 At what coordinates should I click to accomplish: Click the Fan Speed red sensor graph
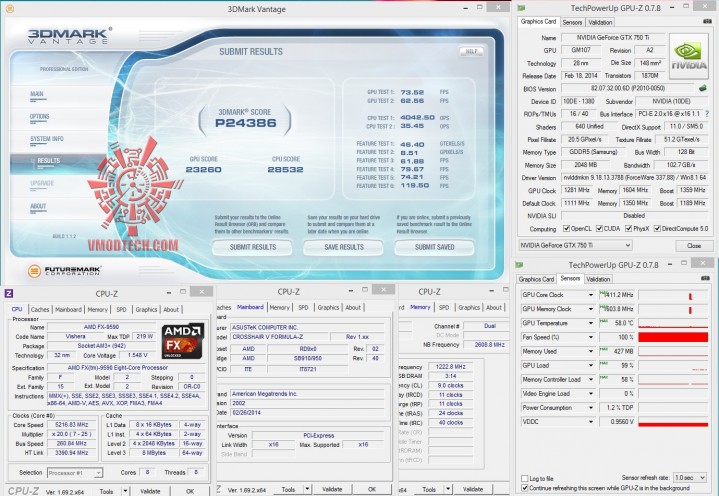(x=673, y=337)
